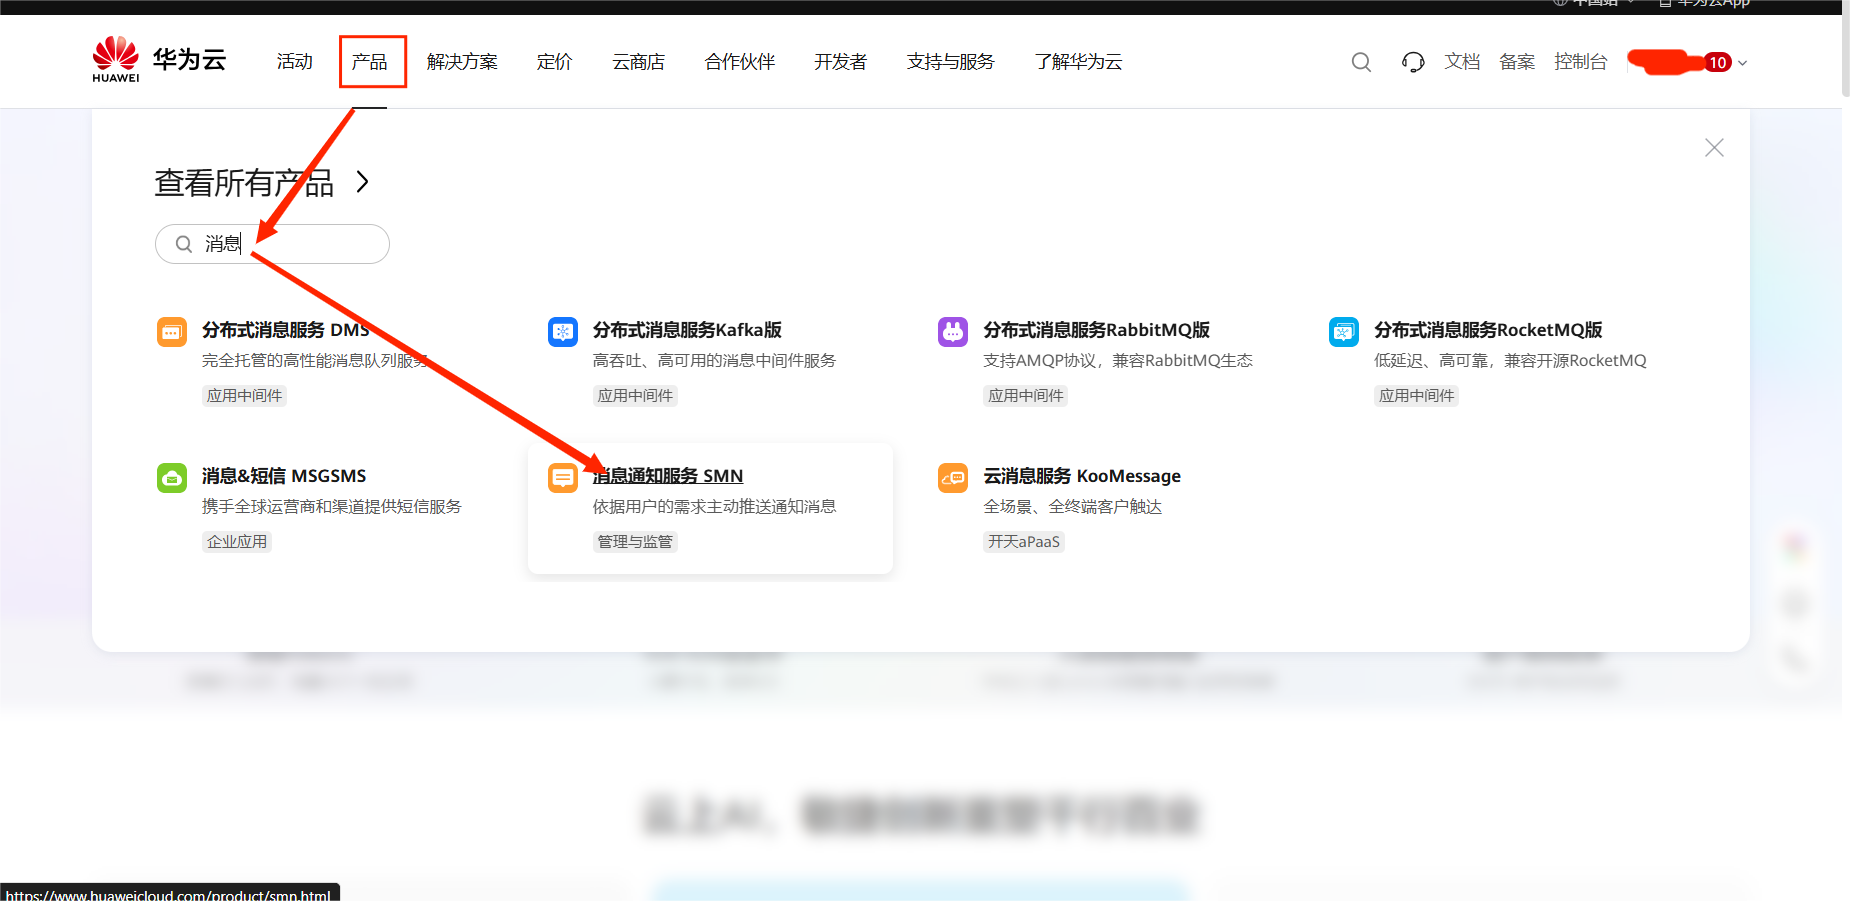
Task: Open the 定价 menu
Action: coord(555,62)
